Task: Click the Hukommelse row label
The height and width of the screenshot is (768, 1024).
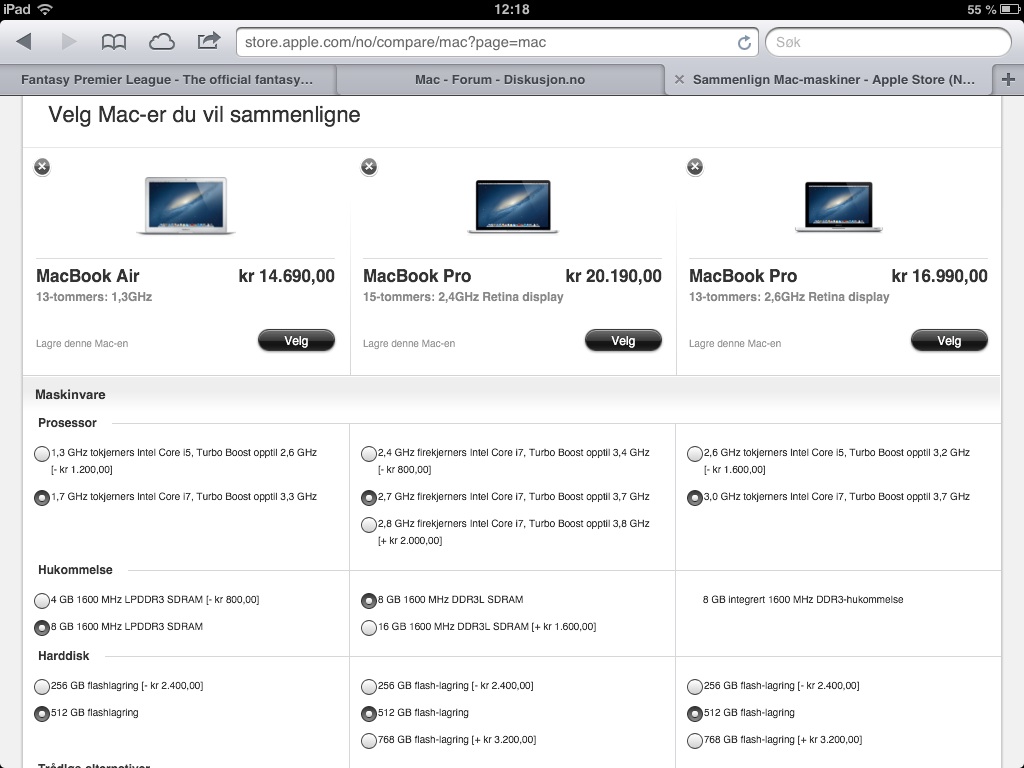Action: [x=75, y=569]
